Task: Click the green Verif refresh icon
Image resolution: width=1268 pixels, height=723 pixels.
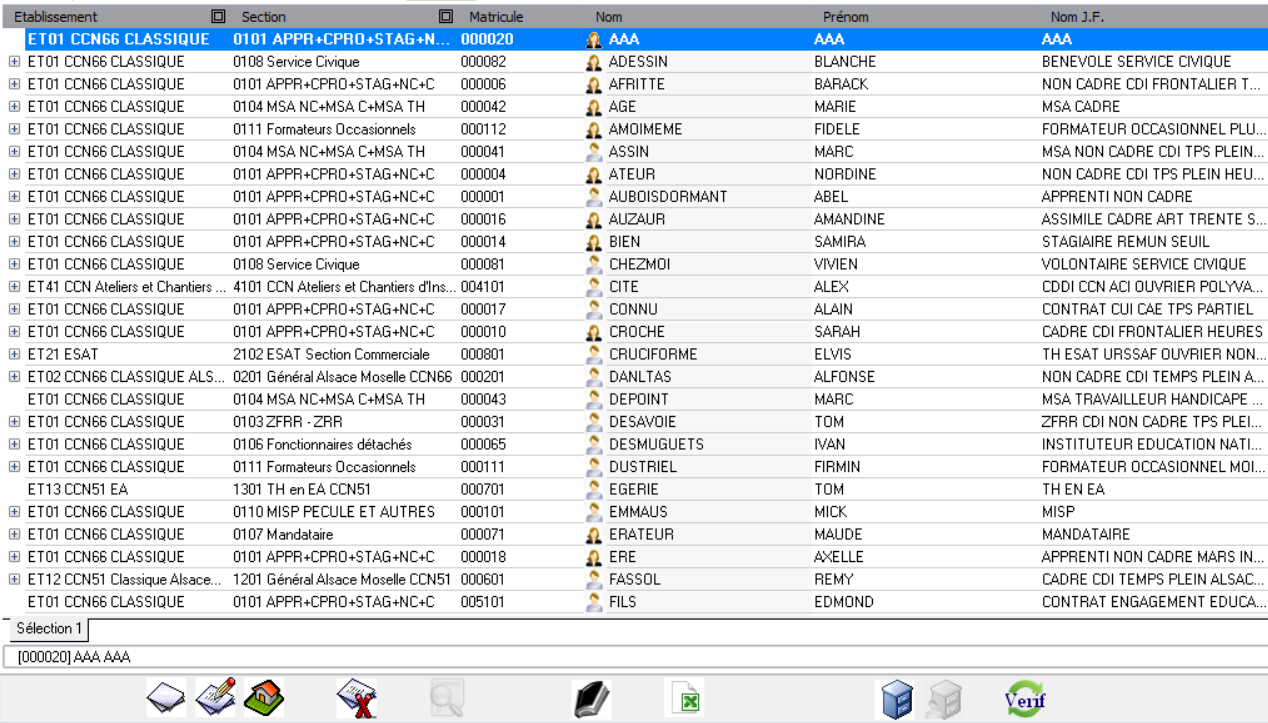Action: (x=1025, y=698)
